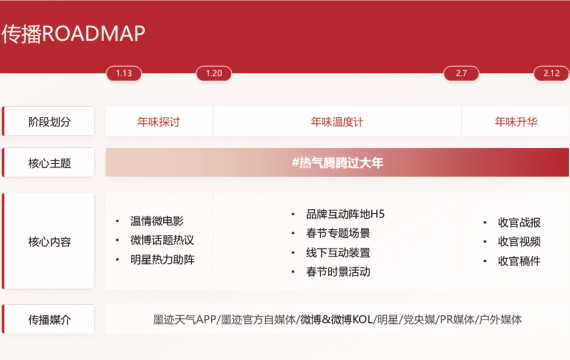Select the 收官战报 bullet item
The image size is (570, 360).
tap(519, 222)
